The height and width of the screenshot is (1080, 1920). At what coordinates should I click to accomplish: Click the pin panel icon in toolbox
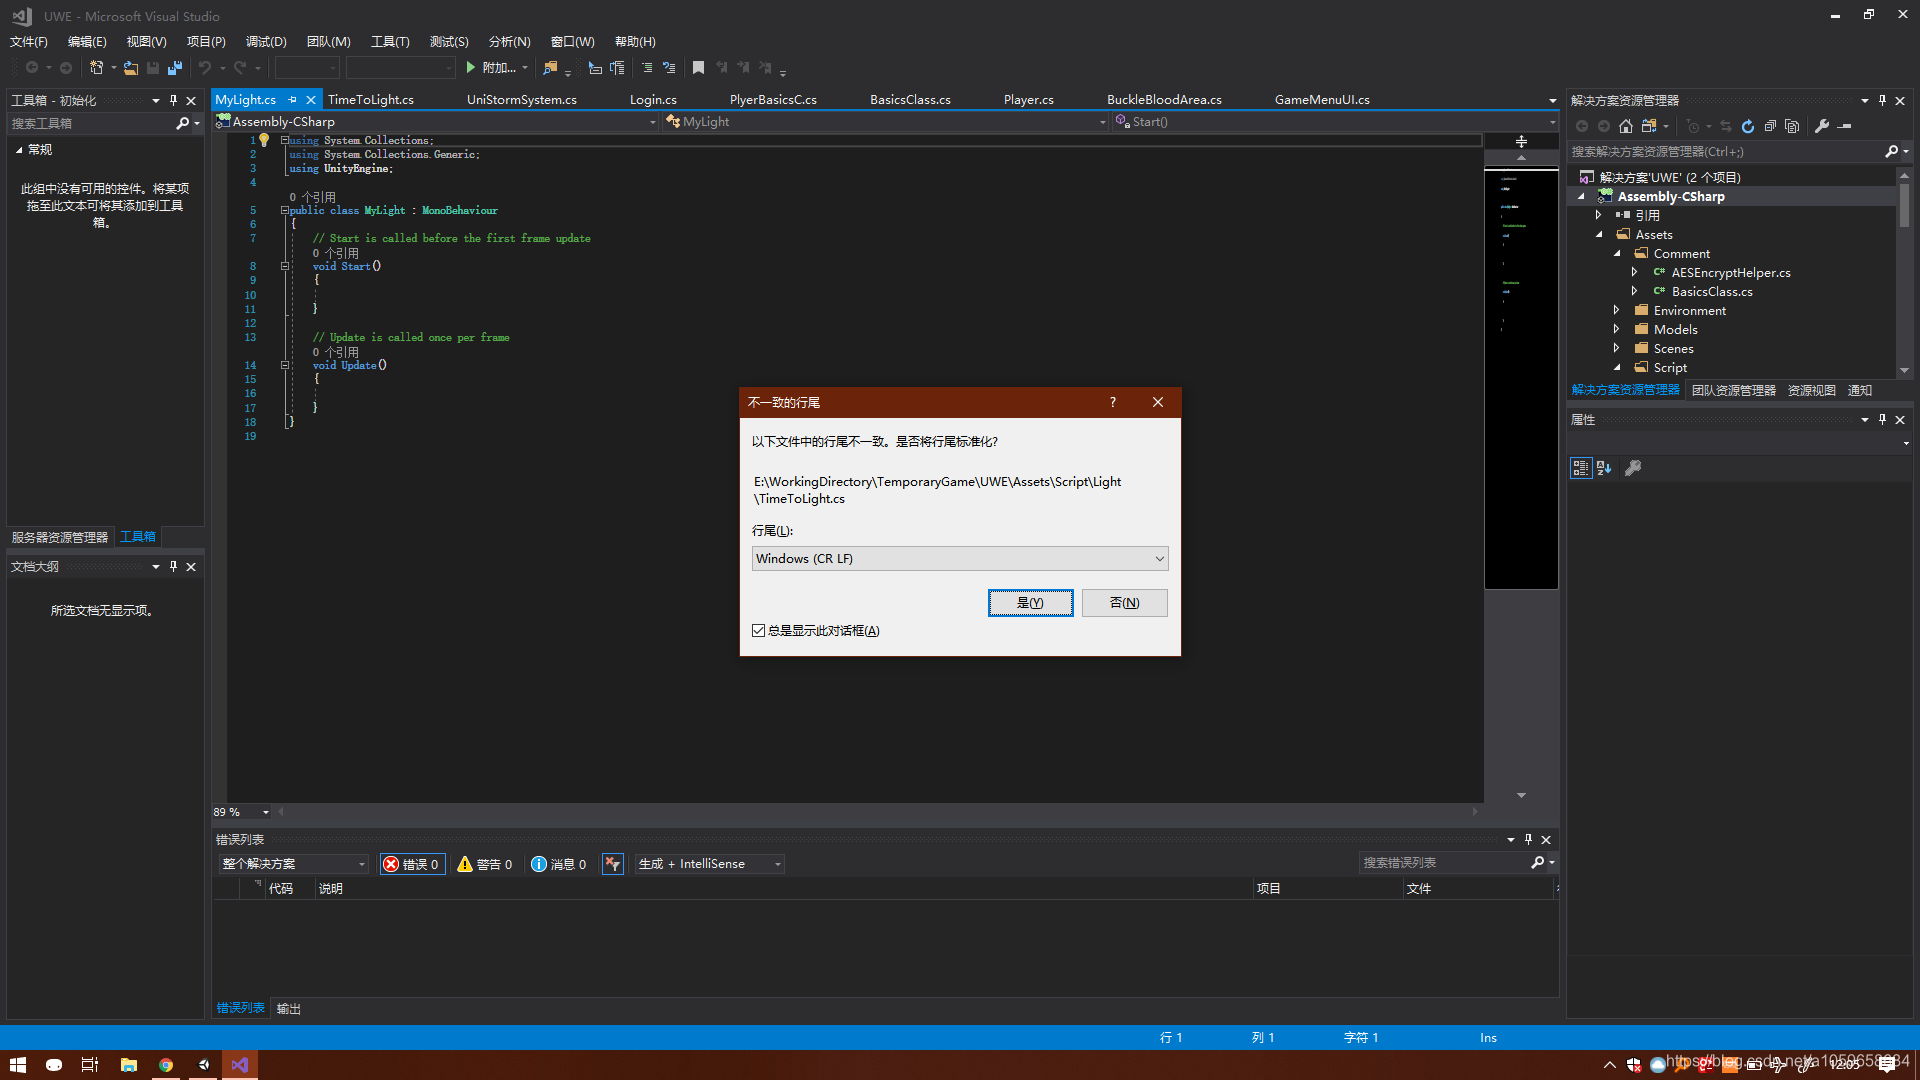175,100
